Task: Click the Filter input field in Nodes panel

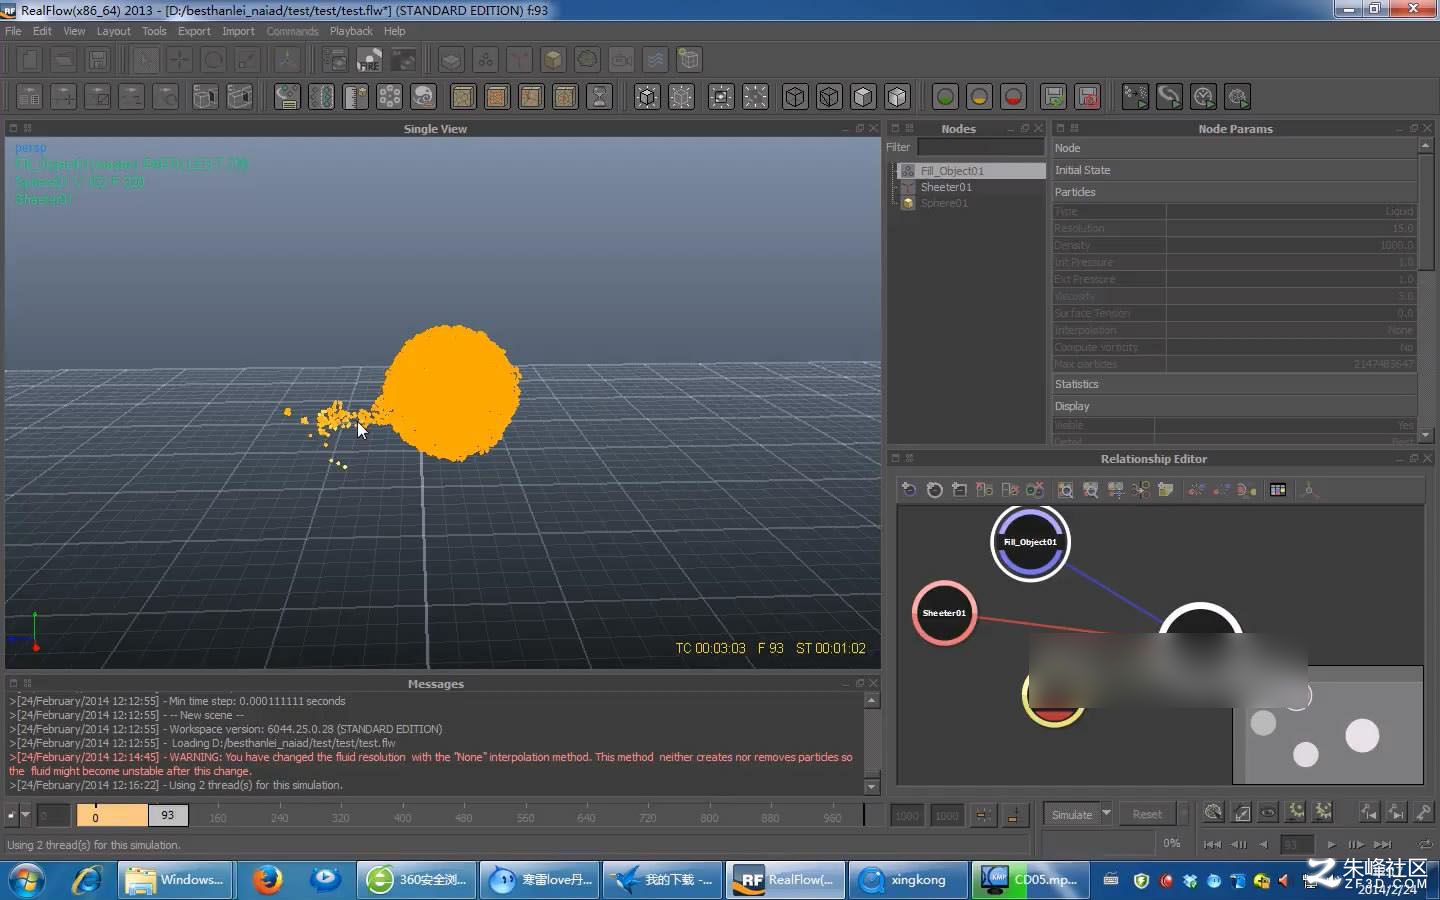Action: point(980,147)
